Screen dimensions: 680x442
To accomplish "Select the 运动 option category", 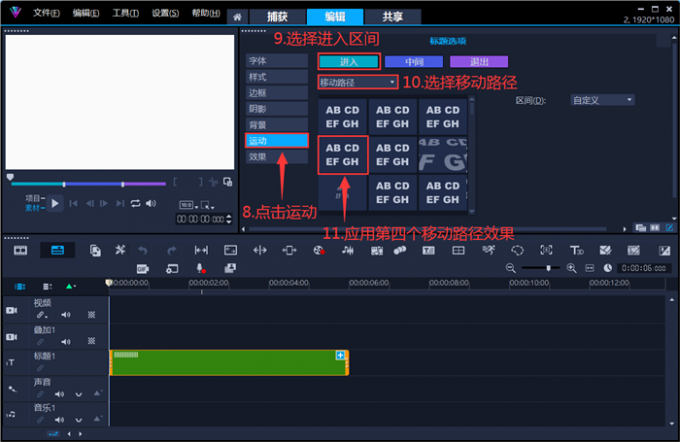I will coord(277,141).
